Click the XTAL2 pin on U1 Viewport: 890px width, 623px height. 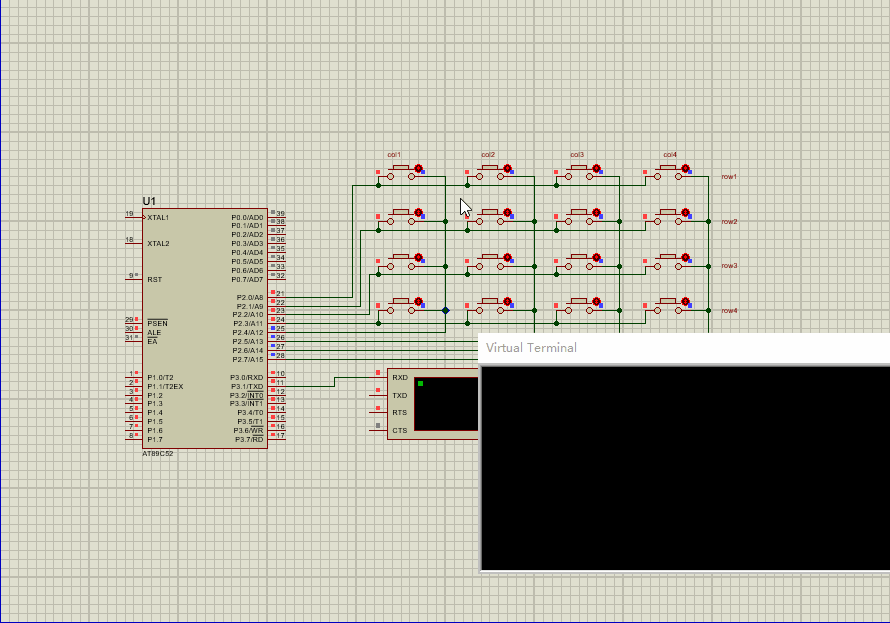pyautogui.click(x=158, y=243)
